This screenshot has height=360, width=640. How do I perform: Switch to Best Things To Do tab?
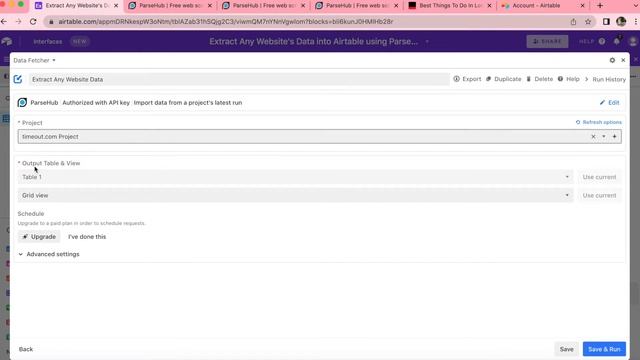point(450,6)
